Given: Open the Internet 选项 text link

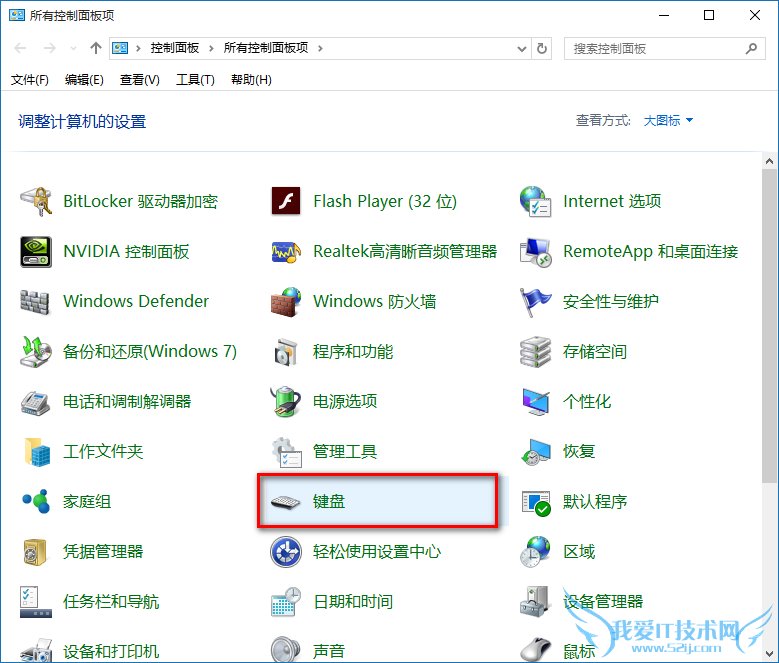Looking at the screenshot, I should (x=612, y=201).
